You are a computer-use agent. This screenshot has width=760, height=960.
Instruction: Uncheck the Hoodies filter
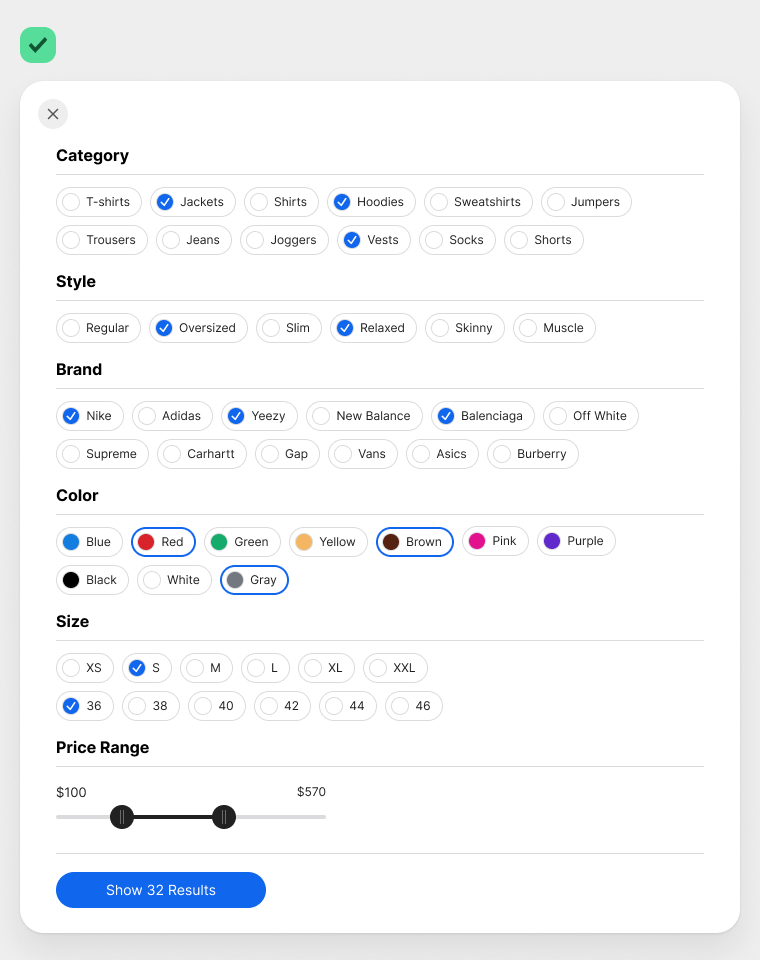(371, 201)
